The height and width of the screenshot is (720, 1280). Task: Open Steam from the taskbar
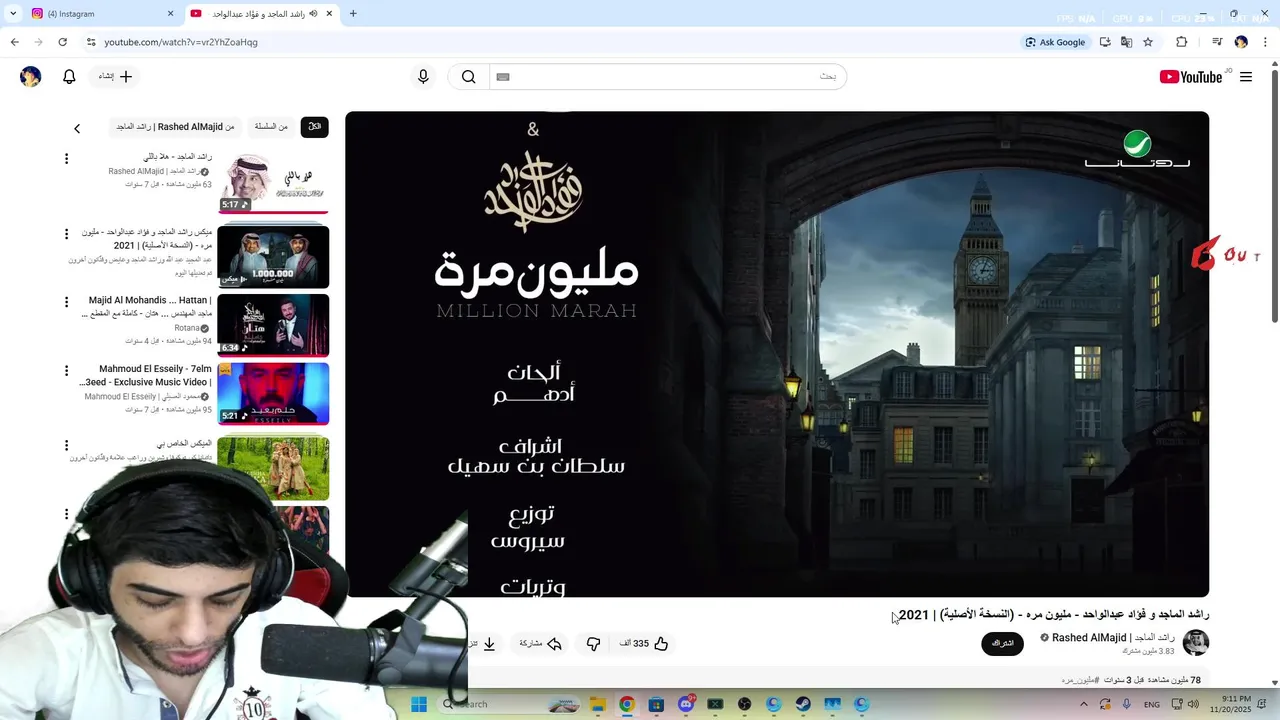click(803, 704)
